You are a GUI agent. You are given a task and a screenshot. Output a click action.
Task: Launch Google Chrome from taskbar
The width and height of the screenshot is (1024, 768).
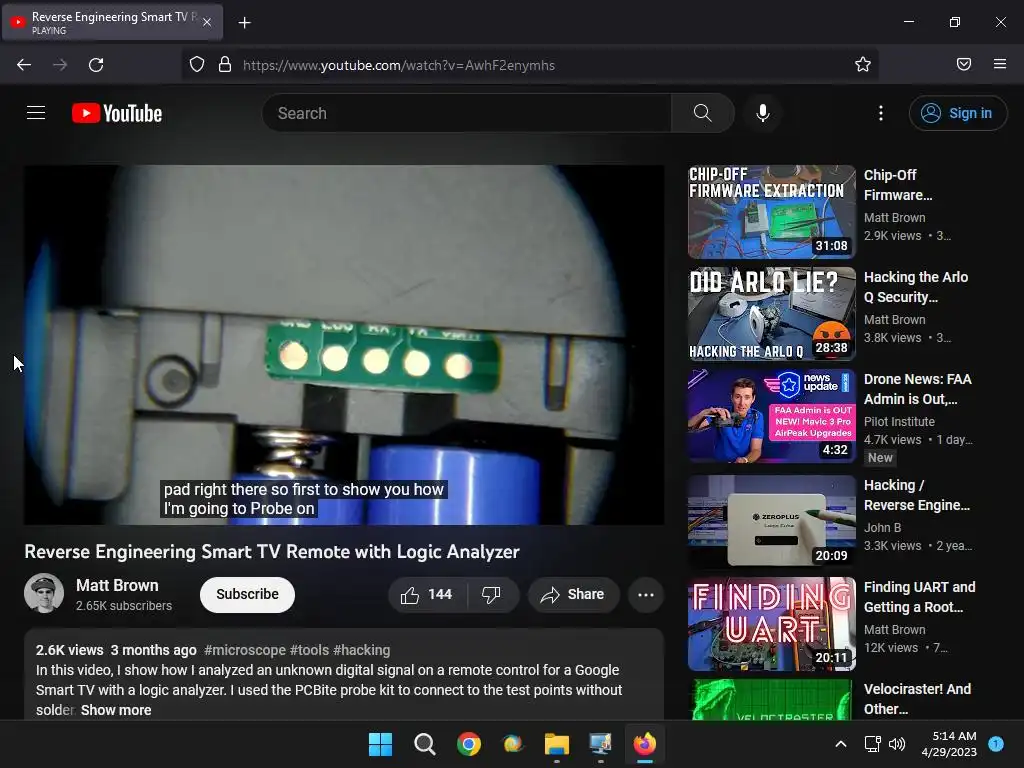coord(468,744)
